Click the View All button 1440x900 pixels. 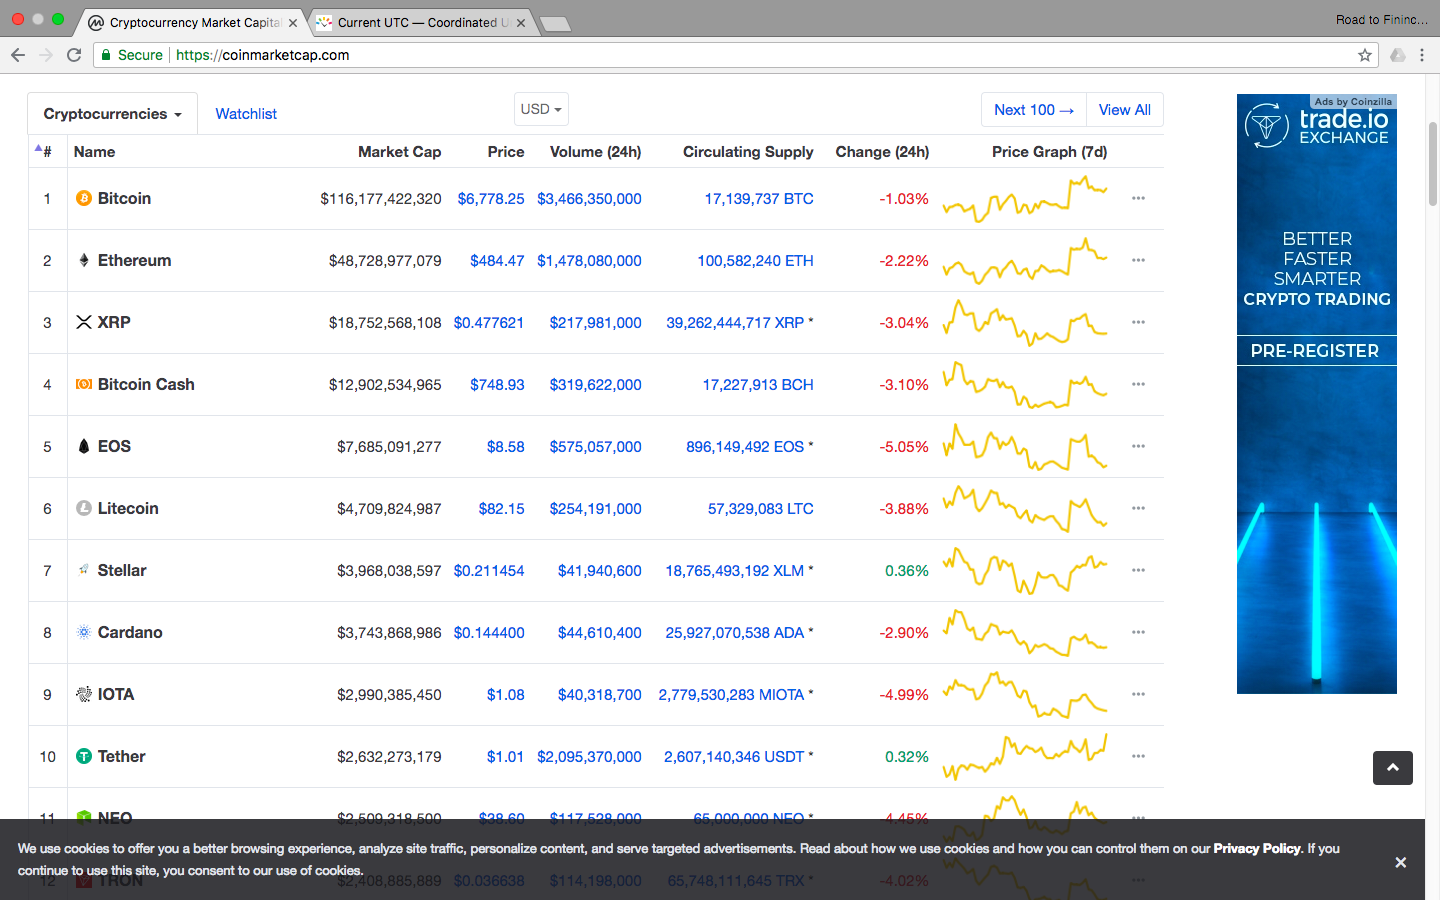1125,110
